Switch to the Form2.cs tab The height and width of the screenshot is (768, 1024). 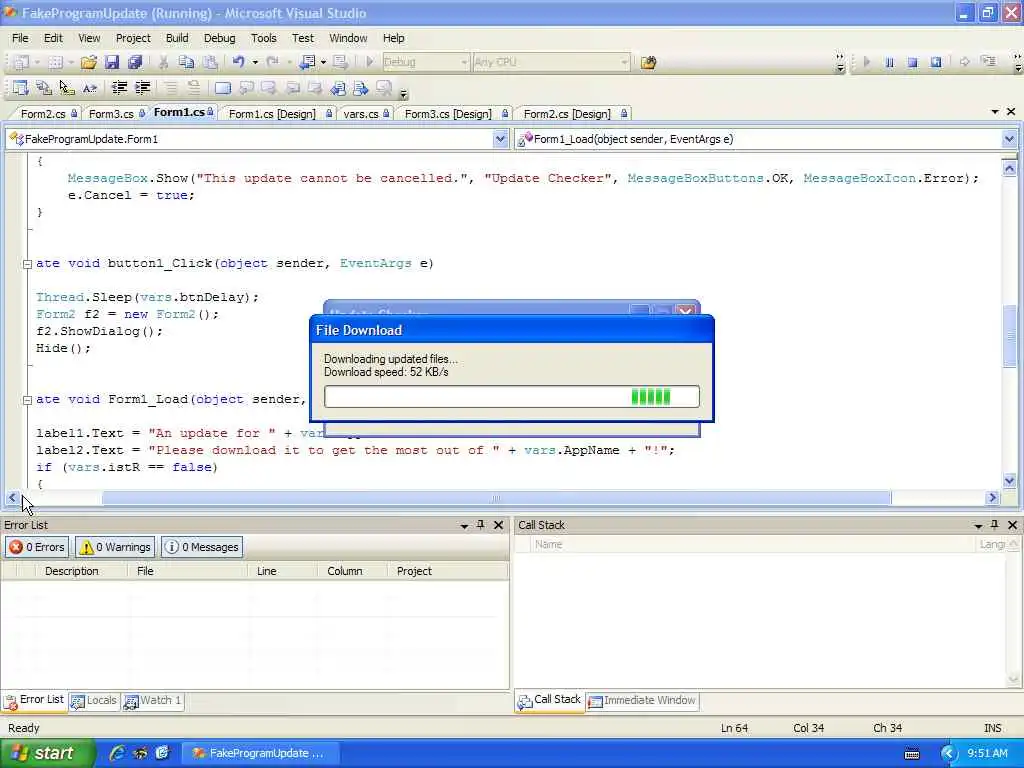coord(43,114)
